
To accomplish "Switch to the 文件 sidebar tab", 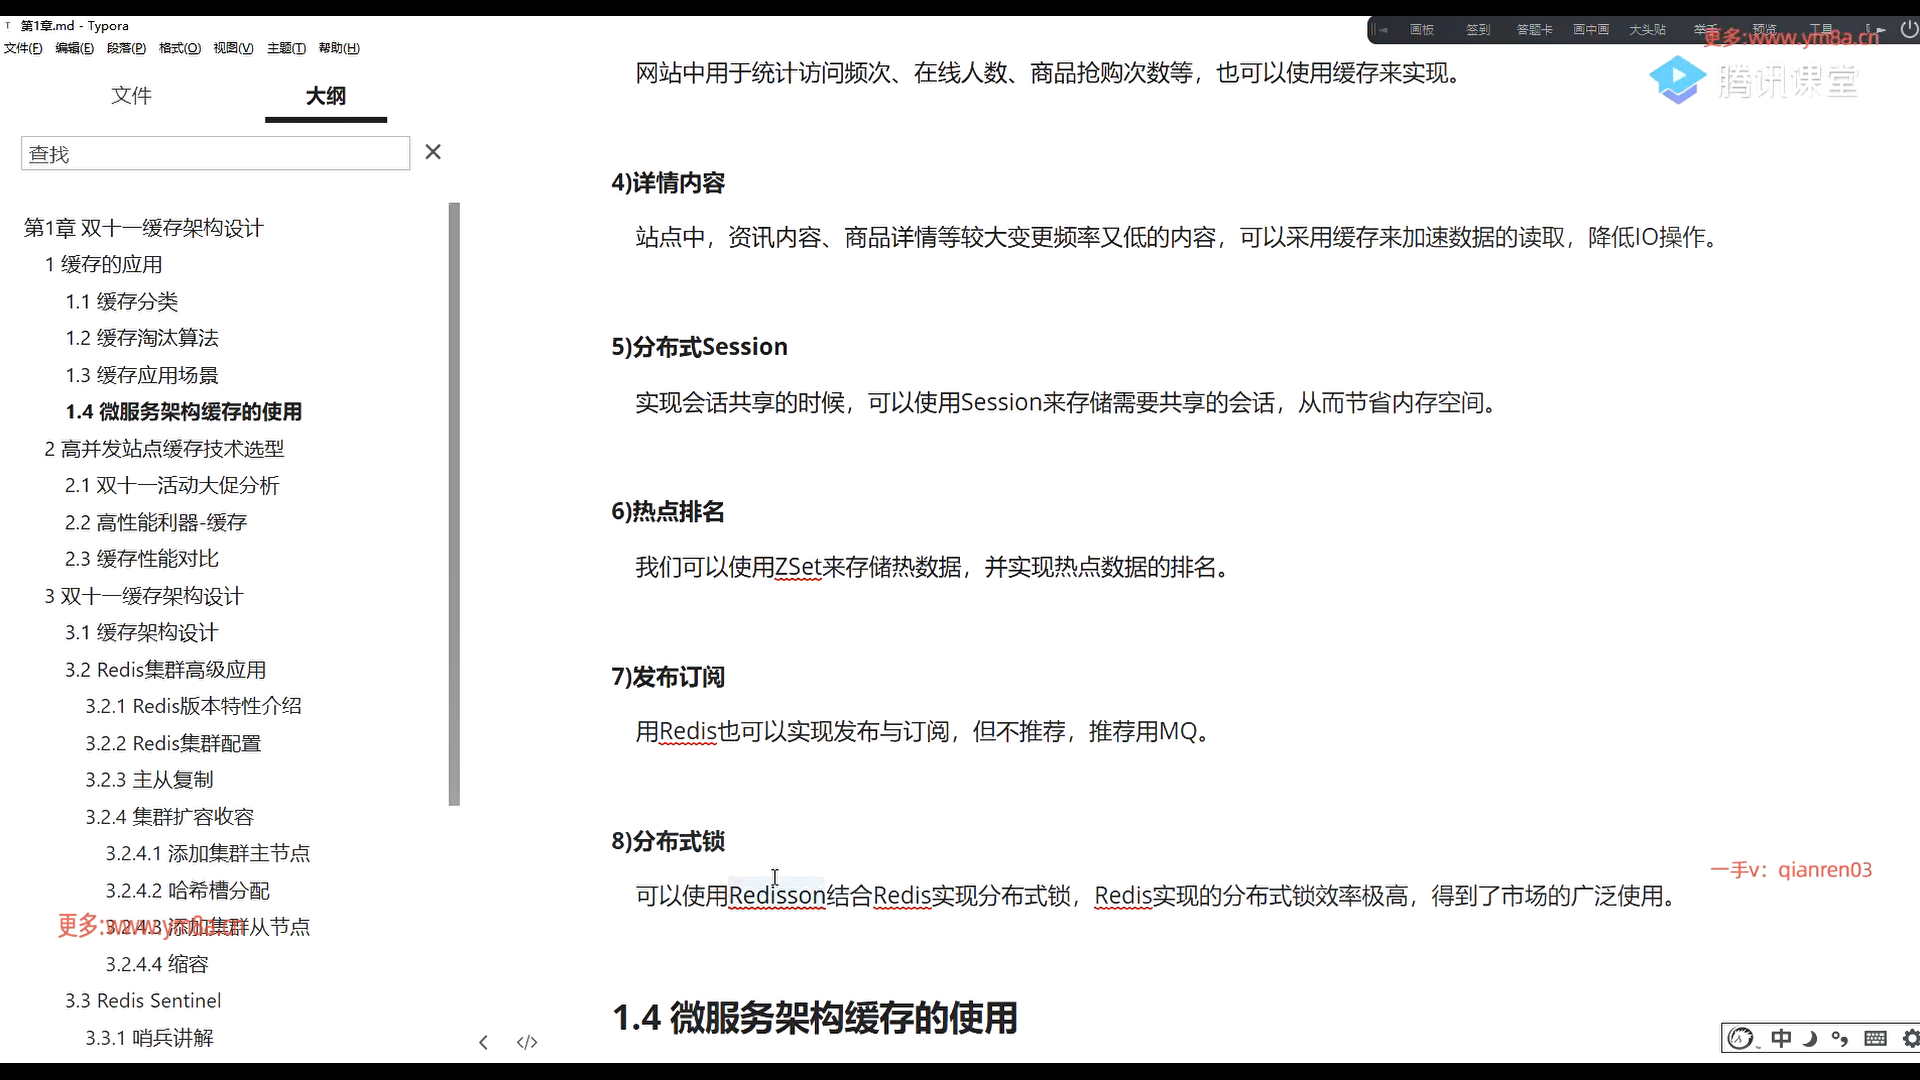I will click(x=131, y=95).
